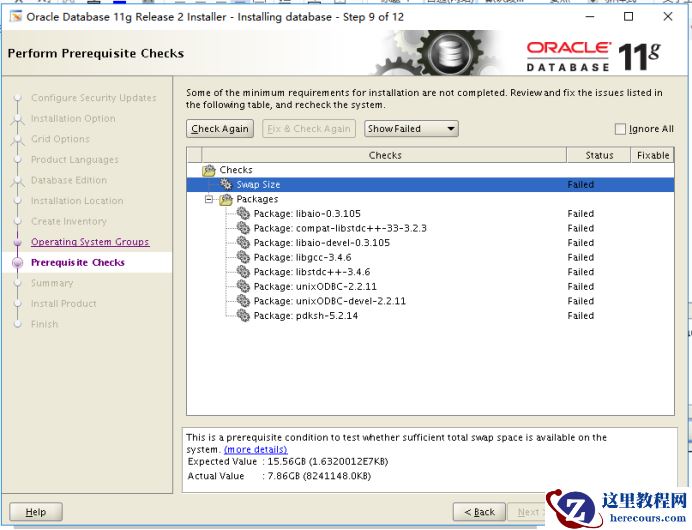692x530 pixels.
Task: Click gear icon for libaio-devel-0.3.105
Action: click(x=243, y=243)
